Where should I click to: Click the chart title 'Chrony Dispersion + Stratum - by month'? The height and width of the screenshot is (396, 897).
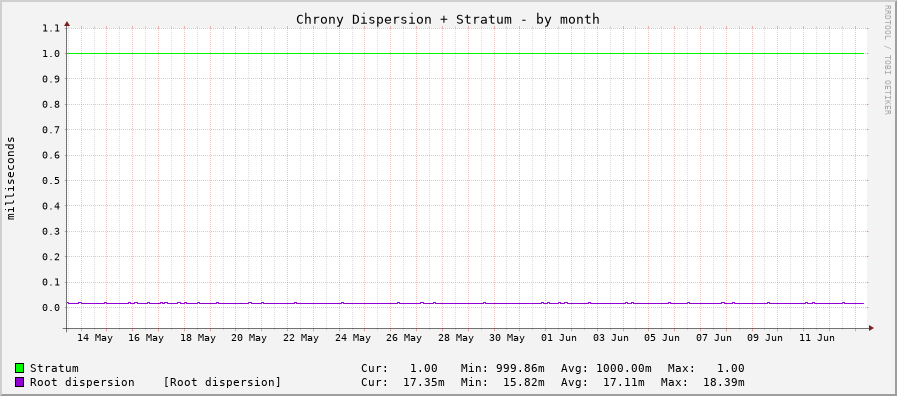pos(447,19)
